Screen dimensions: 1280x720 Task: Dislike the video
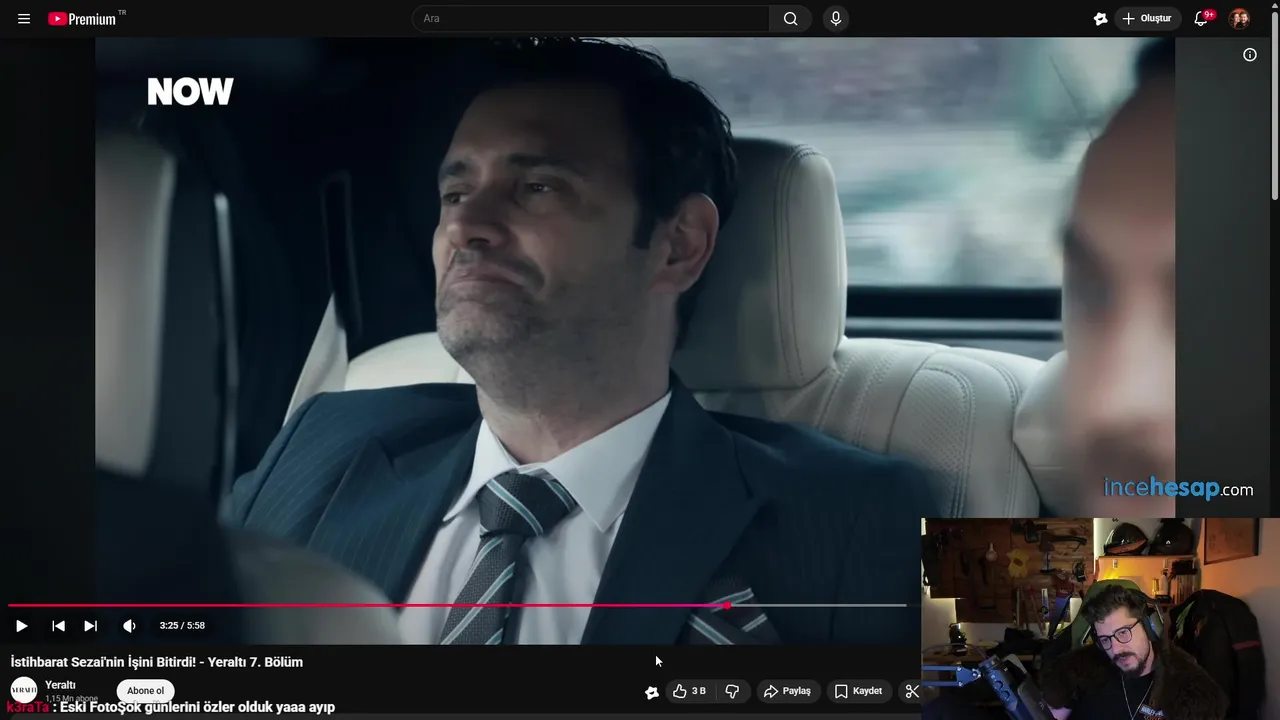point(732,691)
